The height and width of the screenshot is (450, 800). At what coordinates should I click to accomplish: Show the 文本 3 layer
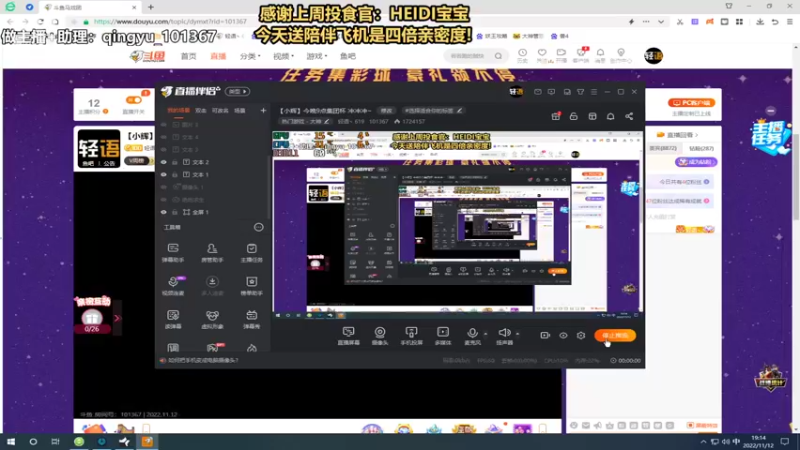coord(164,149)
